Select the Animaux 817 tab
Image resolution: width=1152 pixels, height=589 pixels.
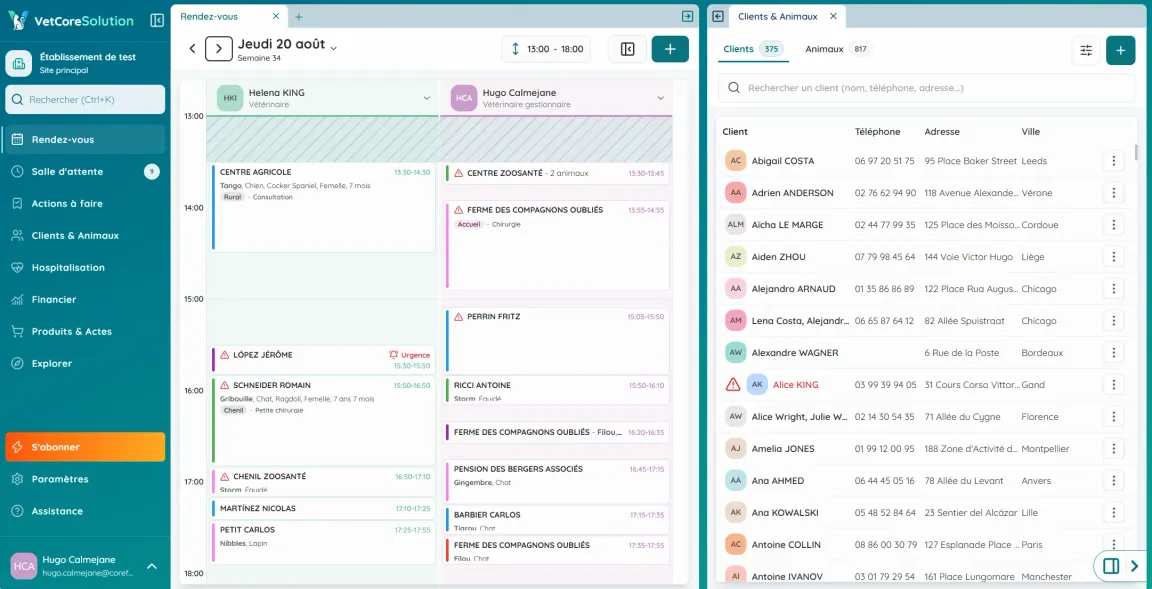(x=838, y=49)
